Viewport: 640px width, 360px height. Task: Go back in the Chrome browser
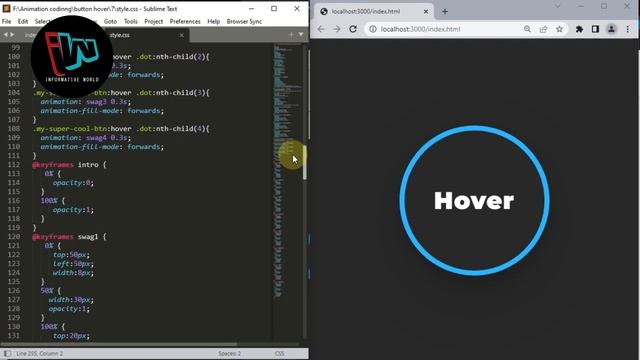(x=321, y=29)
